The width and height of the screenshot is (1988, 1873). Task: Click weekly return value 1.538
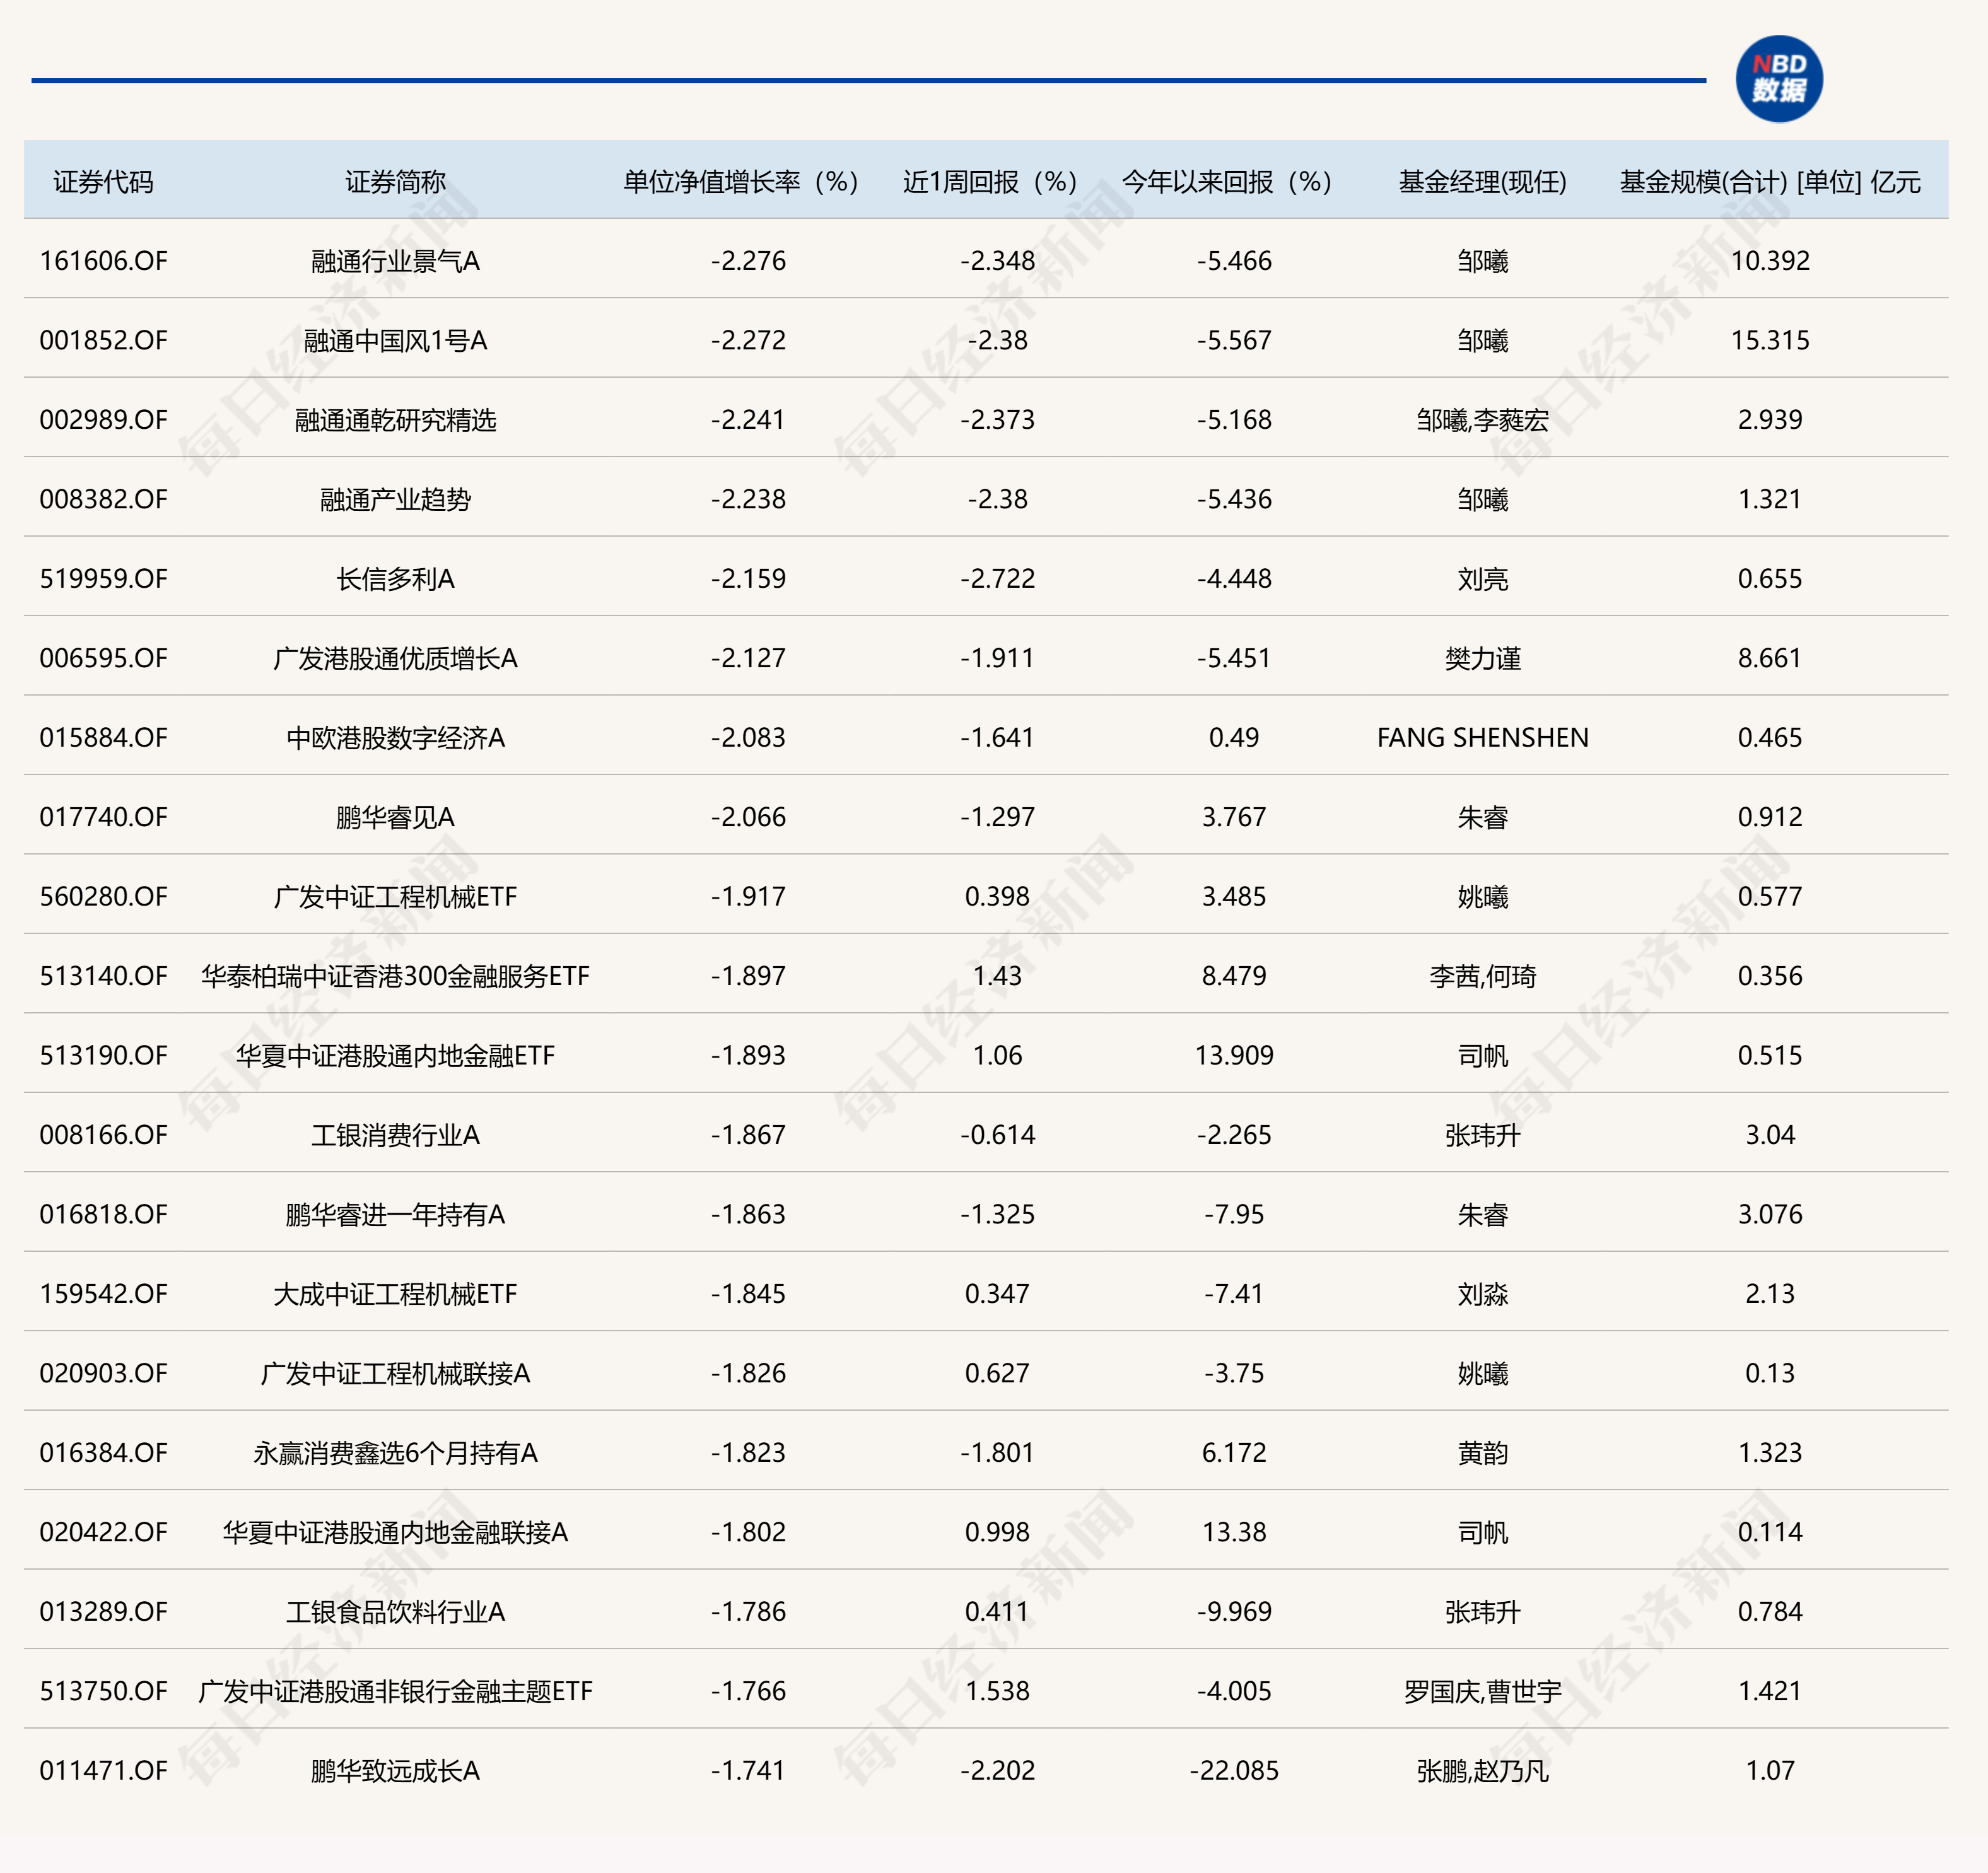point(997,1691)
